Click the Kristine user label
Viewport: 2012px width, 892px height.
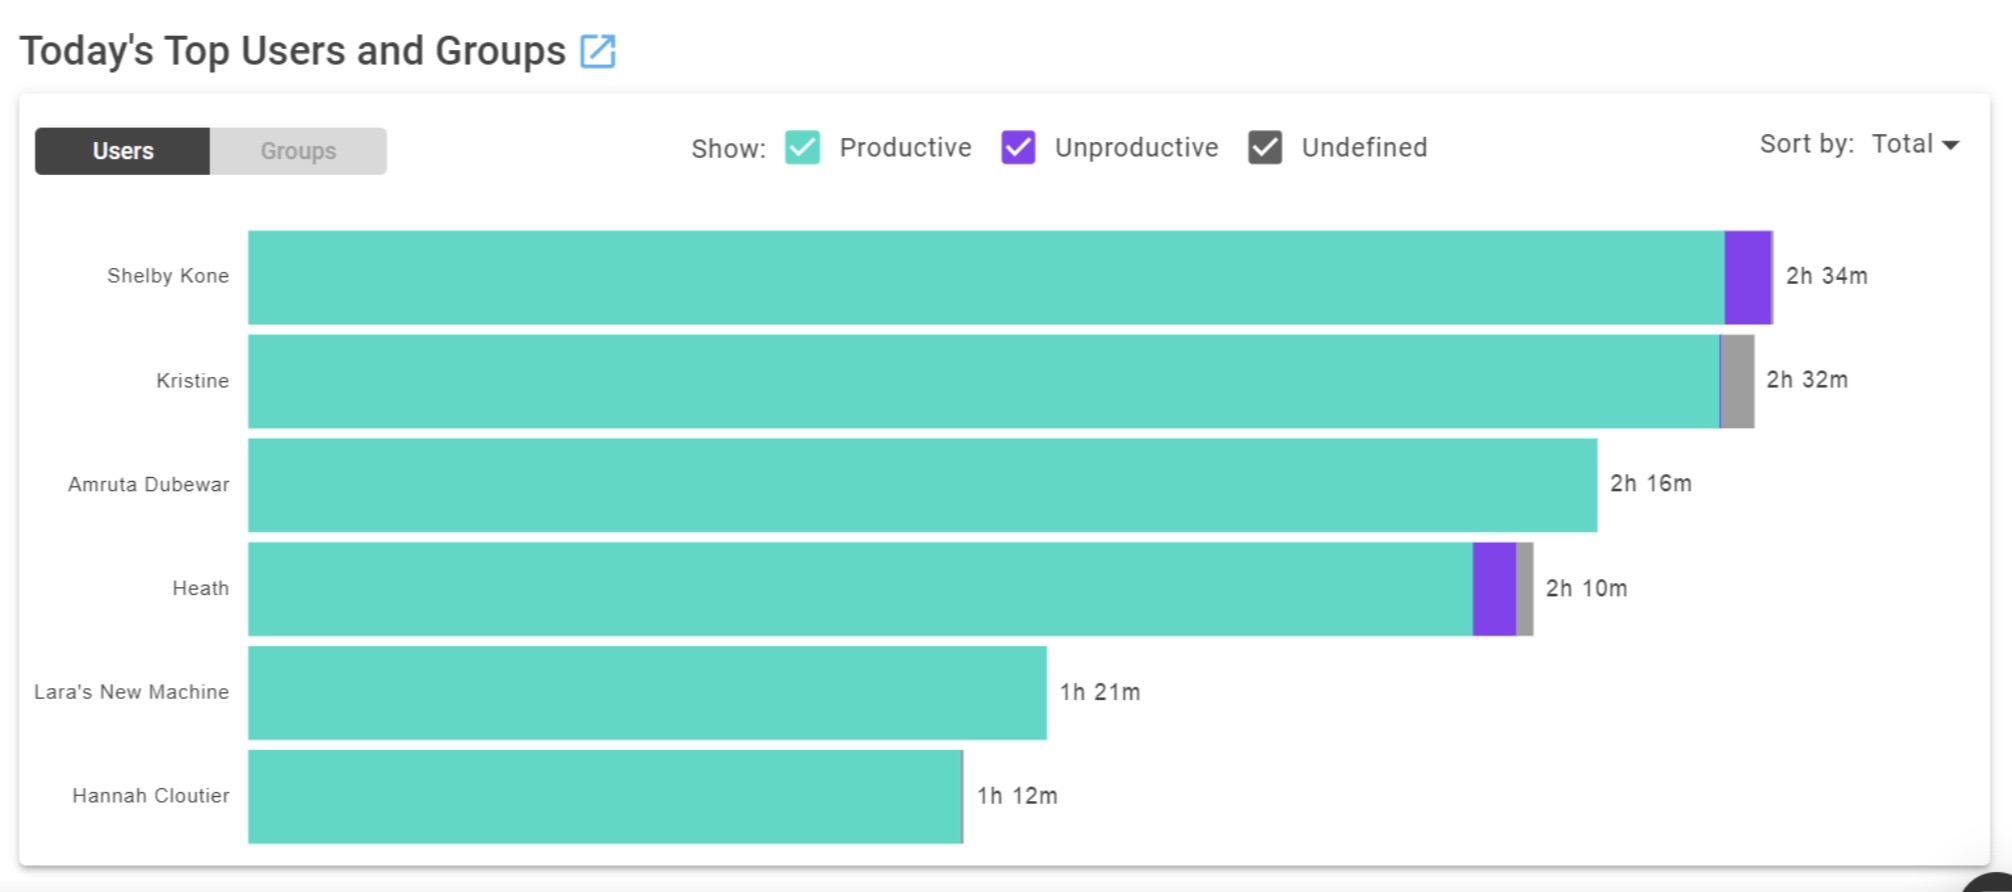(192, 380)
